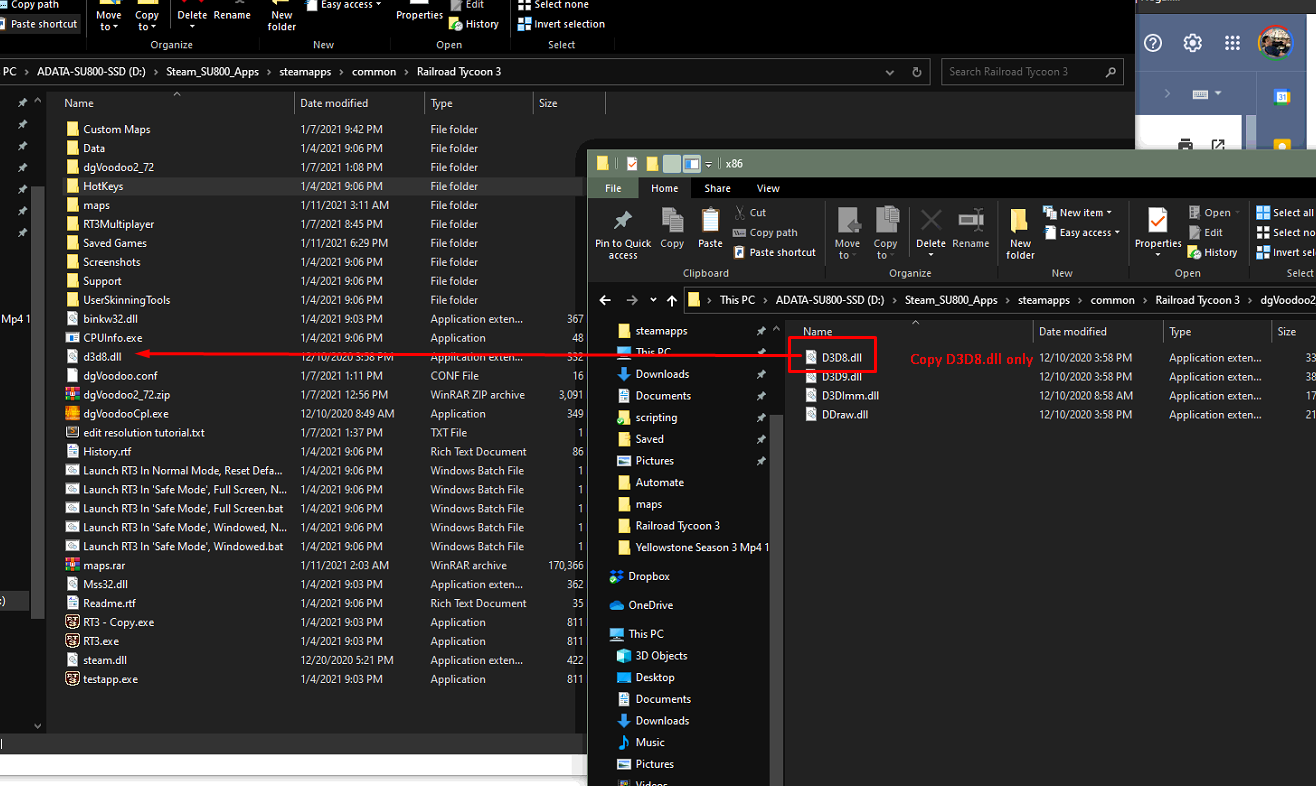Click Paste shortcut in the x86 window ribbon
Screen dimensions: 1316x786
[774, 252]
